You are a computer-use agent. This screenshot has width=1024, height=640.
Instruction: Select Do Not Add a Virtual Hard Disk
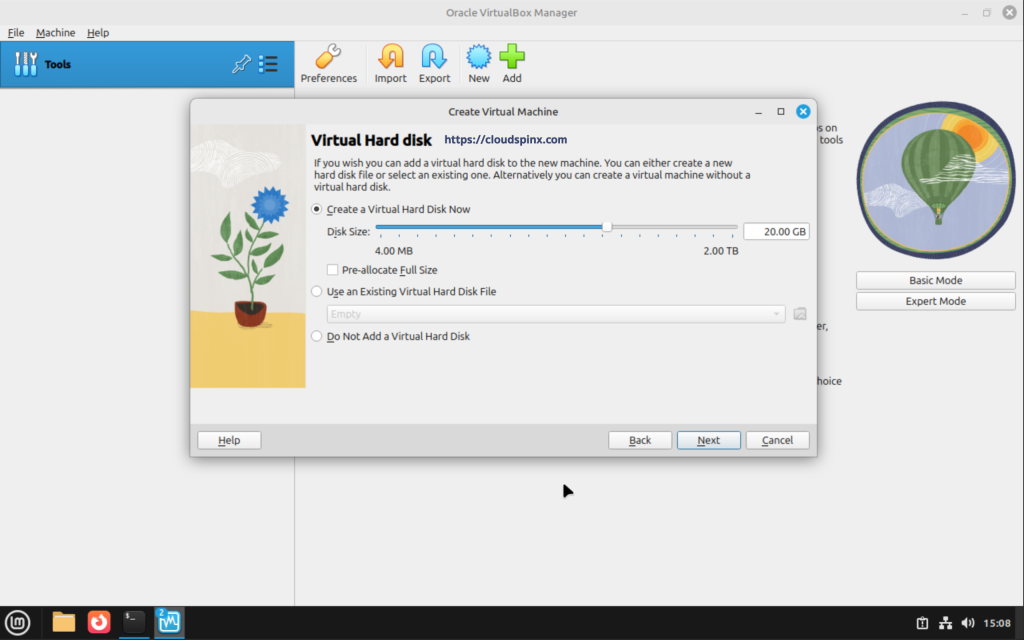(x=316, y=336)
